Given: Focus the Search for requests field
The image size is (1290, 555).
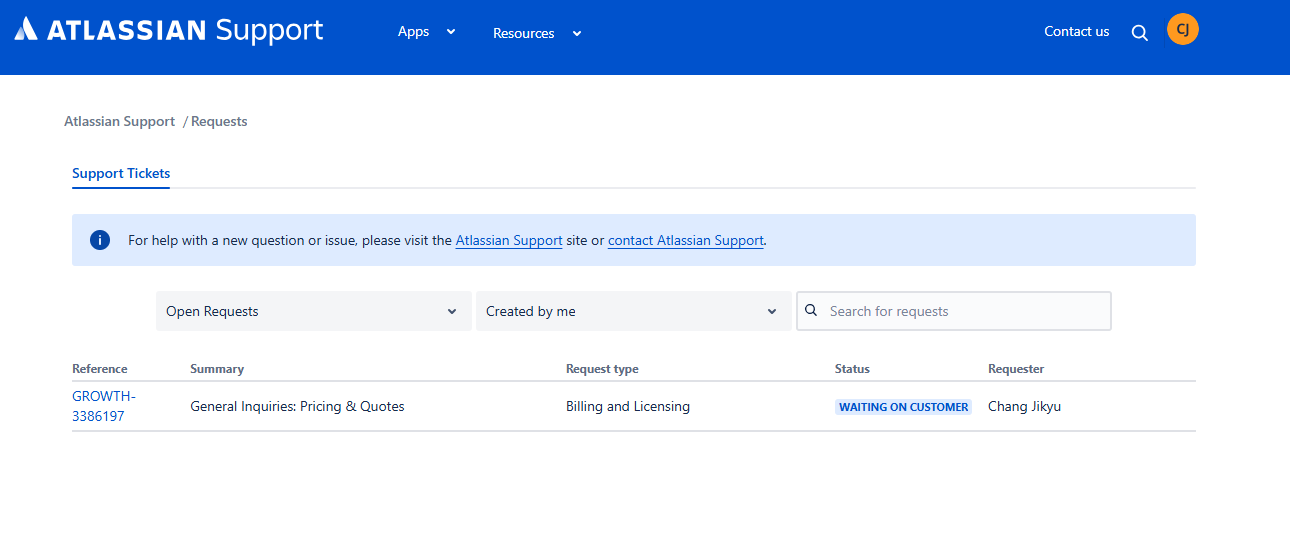Looking at the screenshot, I should pyautogui.click(x=954, y=311).
